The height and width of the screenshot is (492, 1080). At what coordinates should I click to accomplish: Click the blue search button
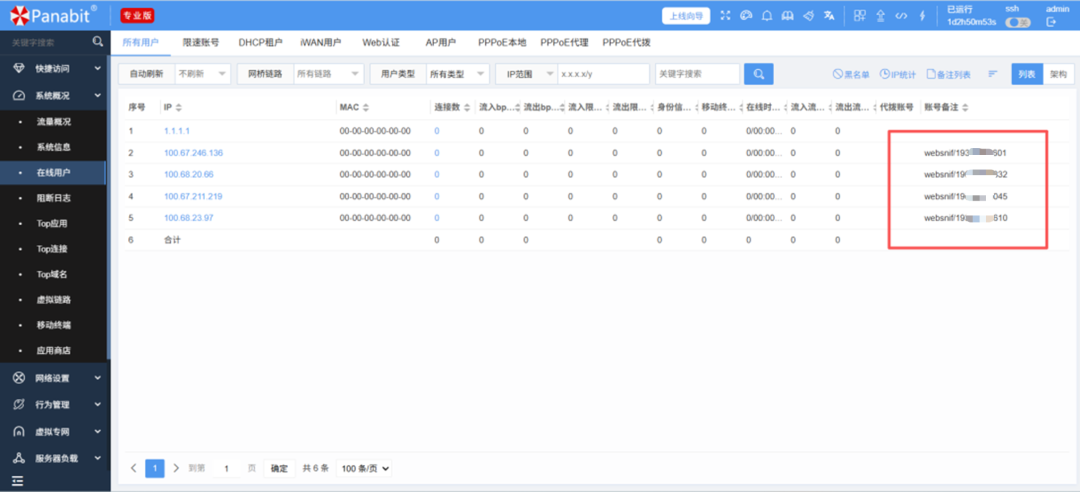click(x=758, y=74)
